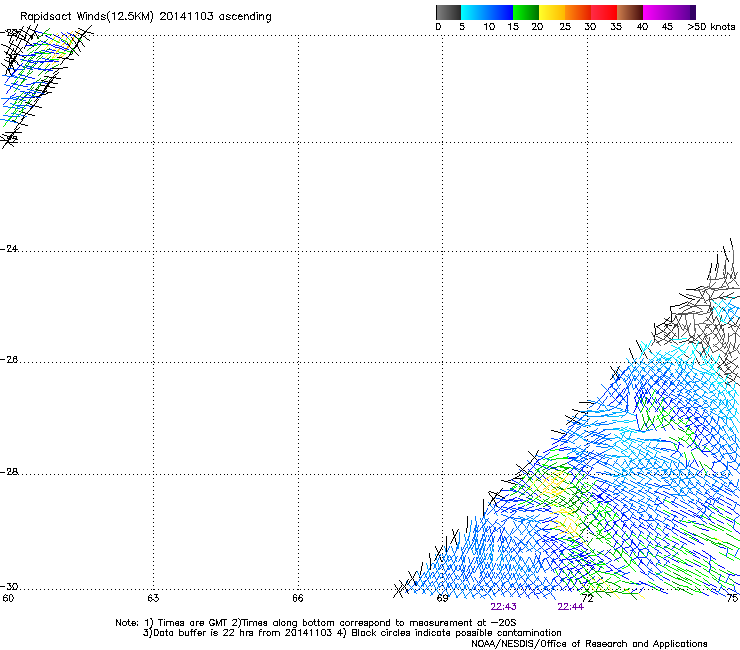Click the yellow 20–25 knot legend swatch
Screen dimensions: 740x650
[x=552, y=12]
